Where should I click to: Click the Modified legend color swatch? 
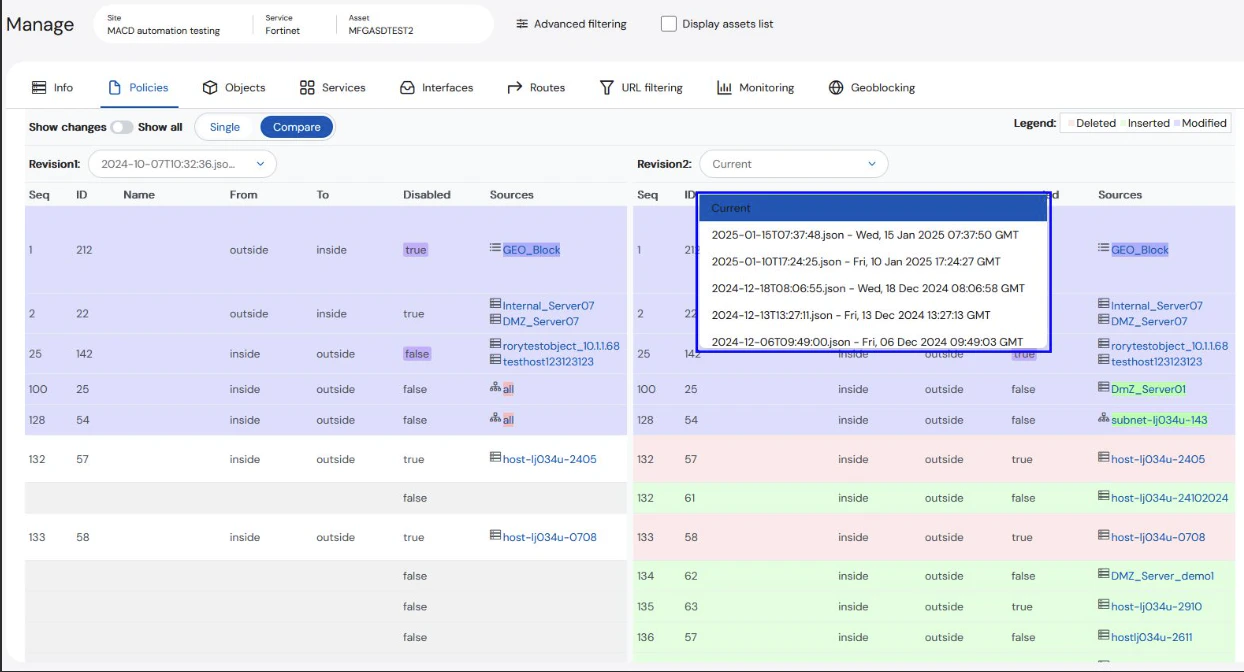pos(1177,123)
